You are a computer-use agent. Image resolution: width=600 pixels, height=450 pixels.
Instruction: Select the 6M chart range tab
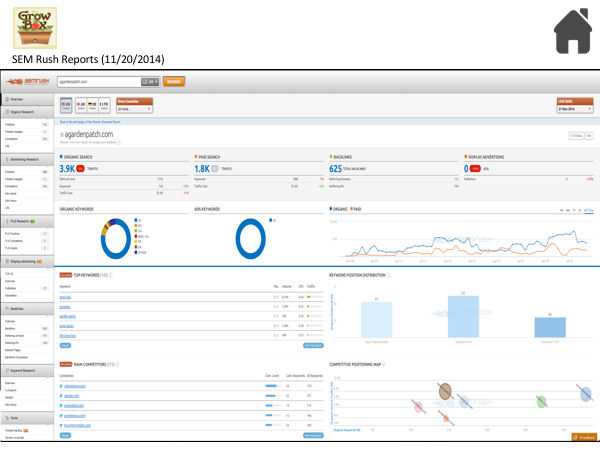(568, 210)
